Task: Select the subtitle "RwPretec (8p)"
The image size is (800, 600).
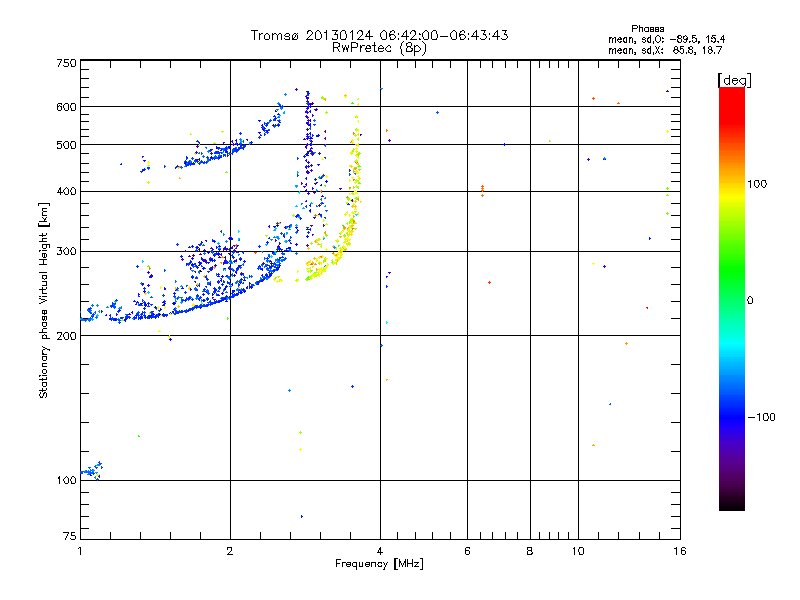Action: (x=379, y=48)
